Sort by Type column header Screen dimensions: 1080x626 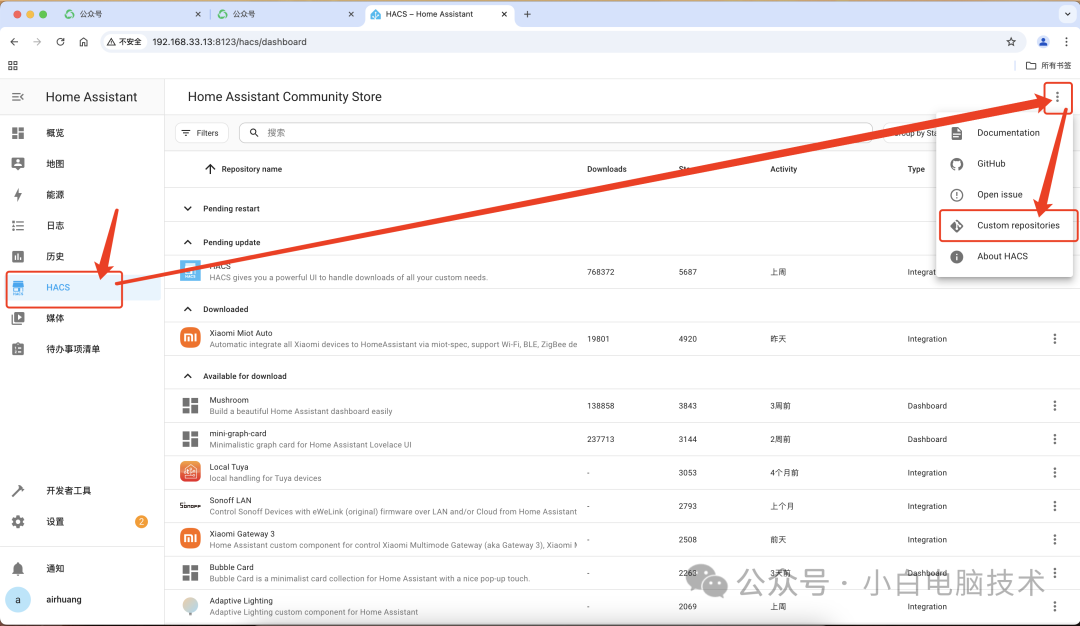(915, 169)
